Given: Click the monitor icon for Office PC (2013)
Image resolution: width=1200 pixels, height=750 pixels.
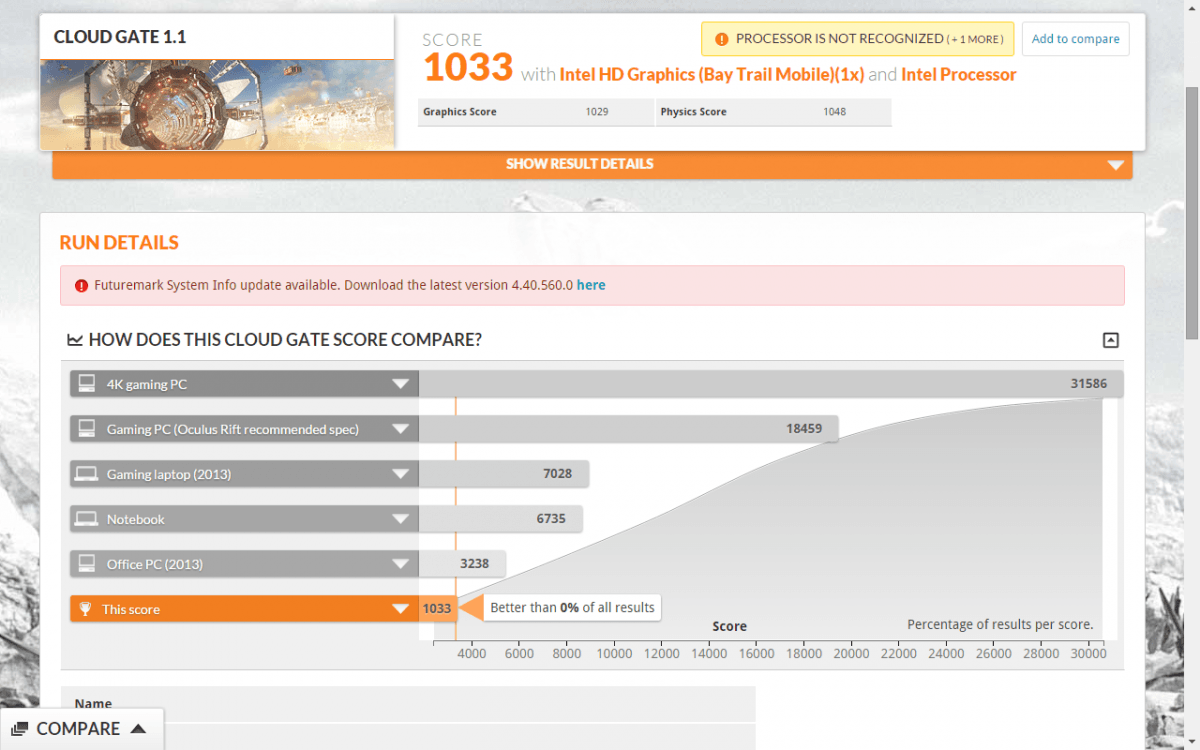Looking at the screenshot, I should (x=87, y=564).
